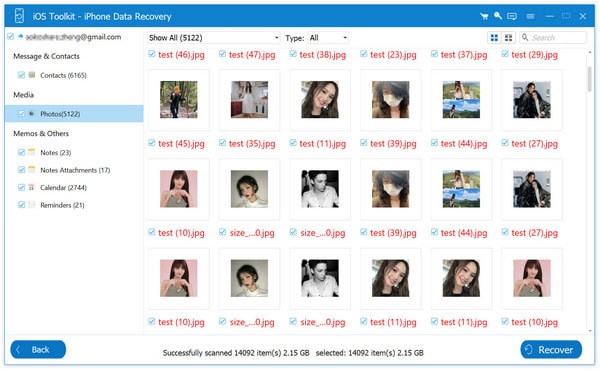
Task: Uncheck the test (38).jpg checkbox
Action: [x=293, y=54]
